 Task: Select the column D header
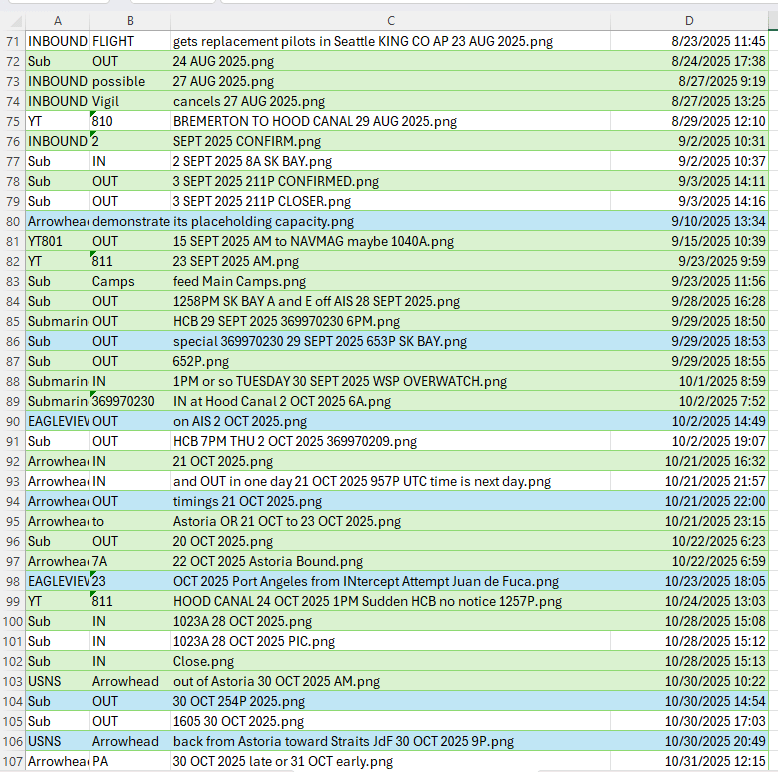[x=690, y=21]
